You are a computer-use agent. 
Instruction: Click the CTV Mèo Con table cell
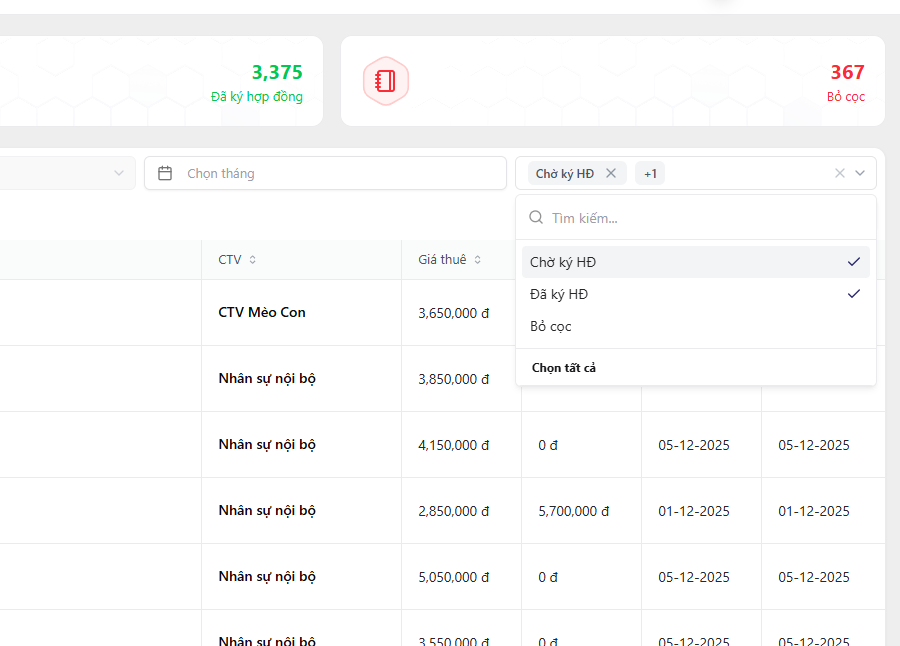[x=262, y=312]
